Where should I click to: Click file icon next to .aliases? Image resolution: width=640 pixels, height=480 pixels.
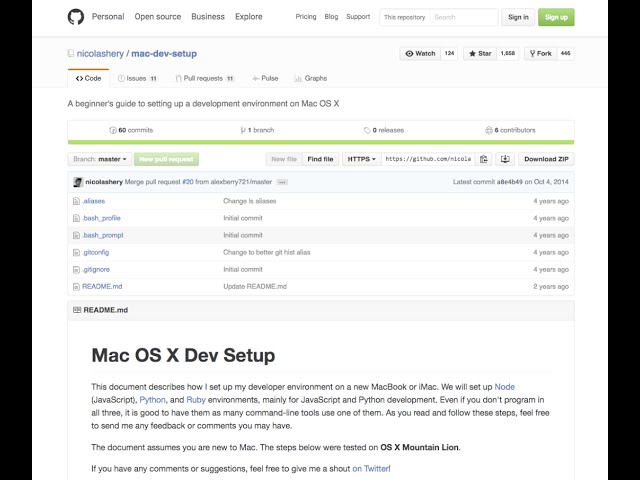(x=76, y=201)
